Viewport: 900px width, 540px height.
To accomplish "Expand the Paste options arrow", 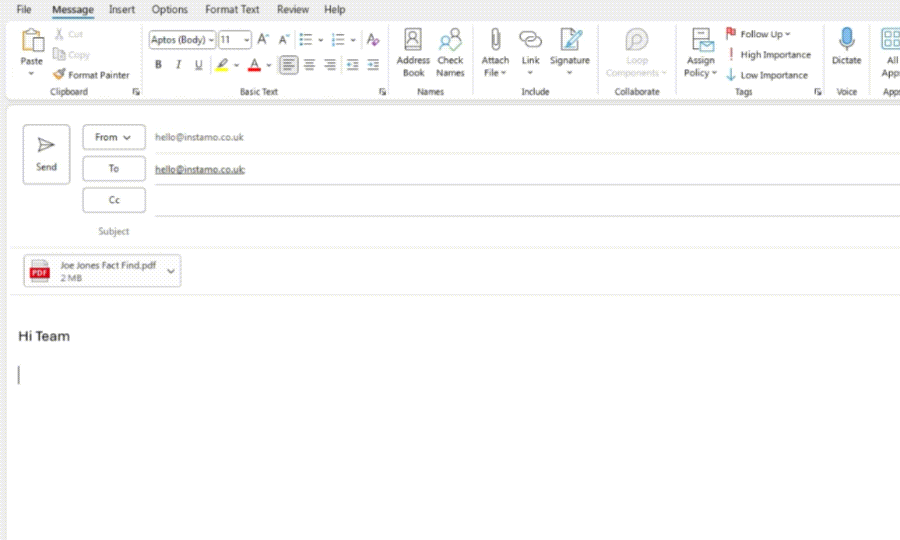I will coord(32,74).
